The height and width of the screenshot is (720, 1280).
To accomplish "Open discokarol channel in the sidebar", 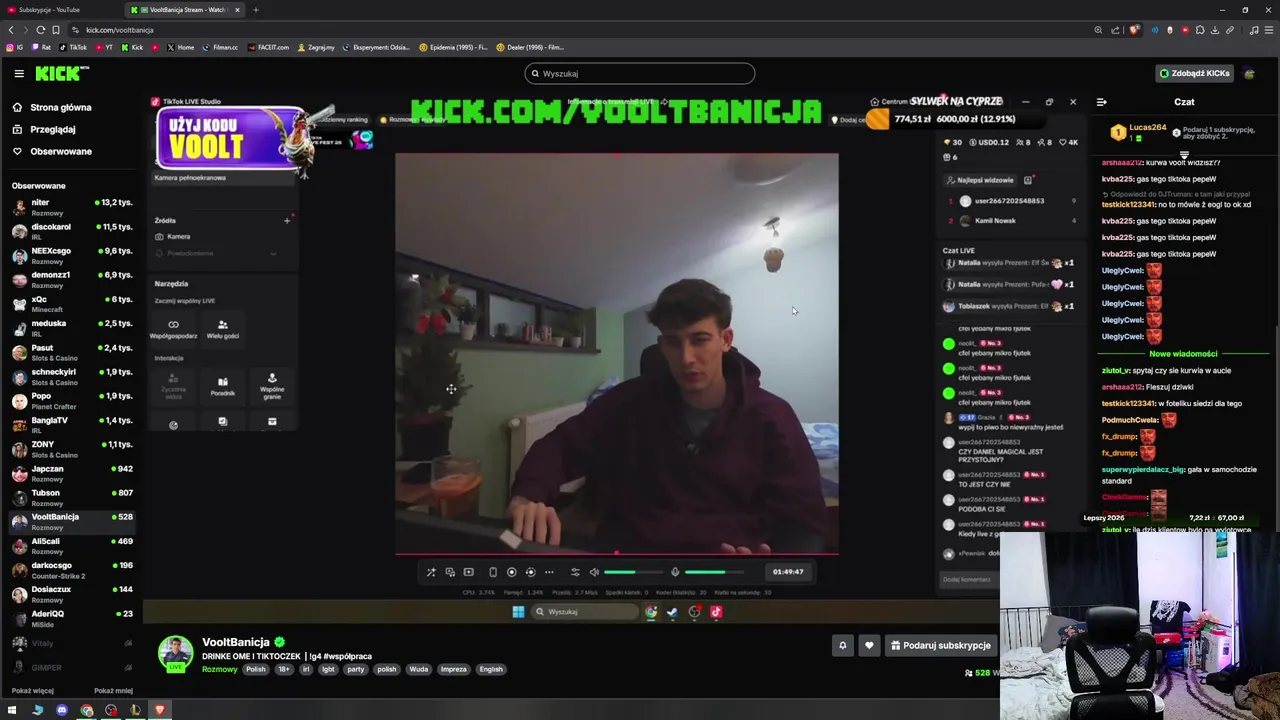I will 72,231.
